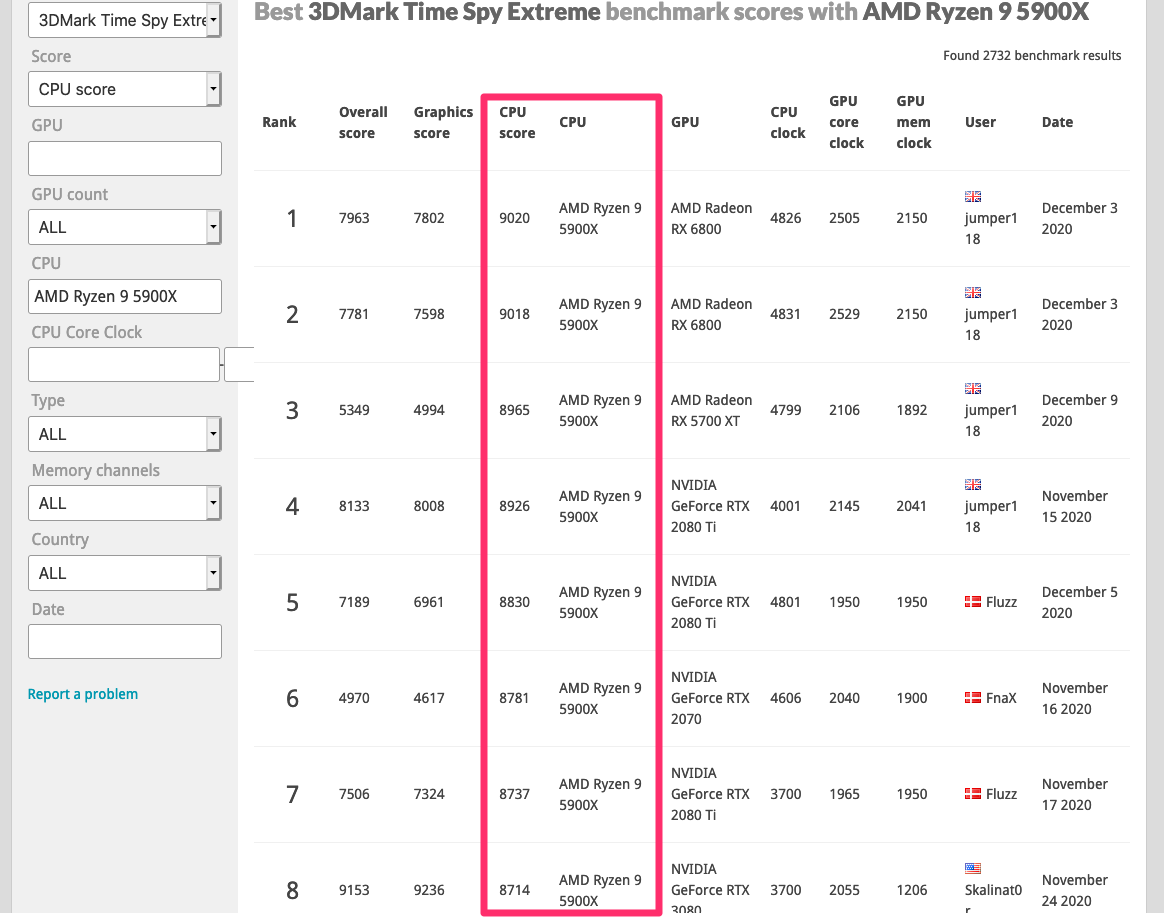Click the Rank column header

pyautogui.click(x=279, y=123)
